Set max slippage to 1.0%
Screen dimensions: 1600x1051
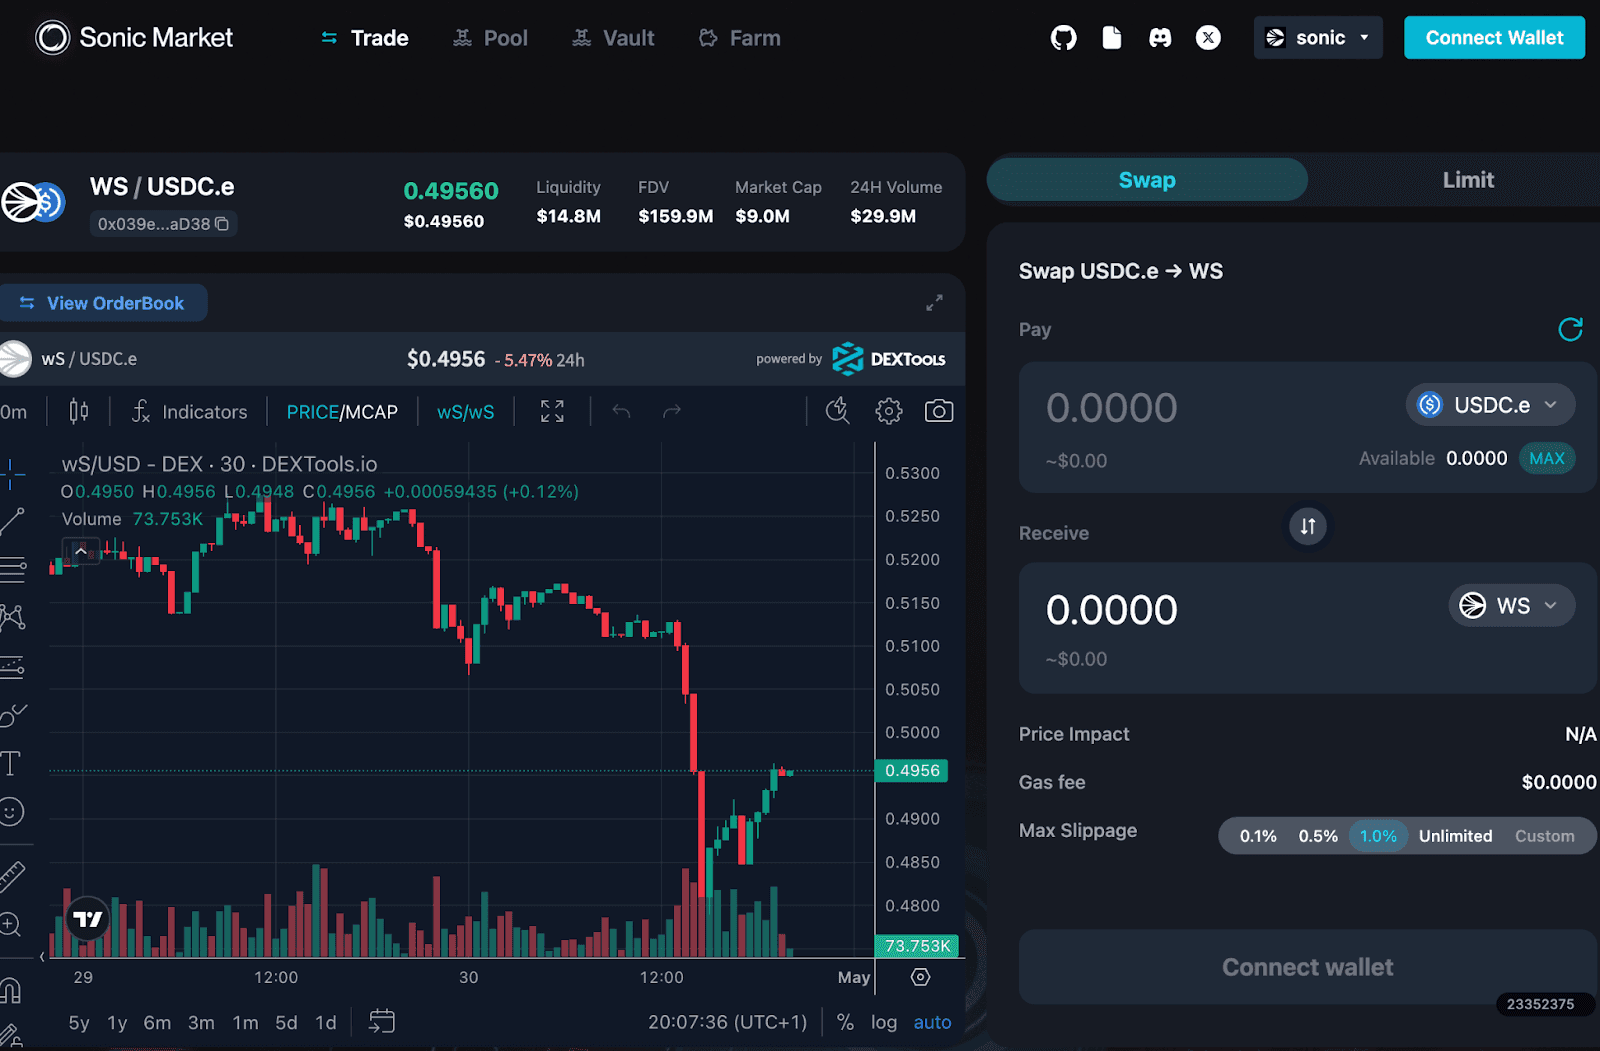click(x=1378, y=836)
